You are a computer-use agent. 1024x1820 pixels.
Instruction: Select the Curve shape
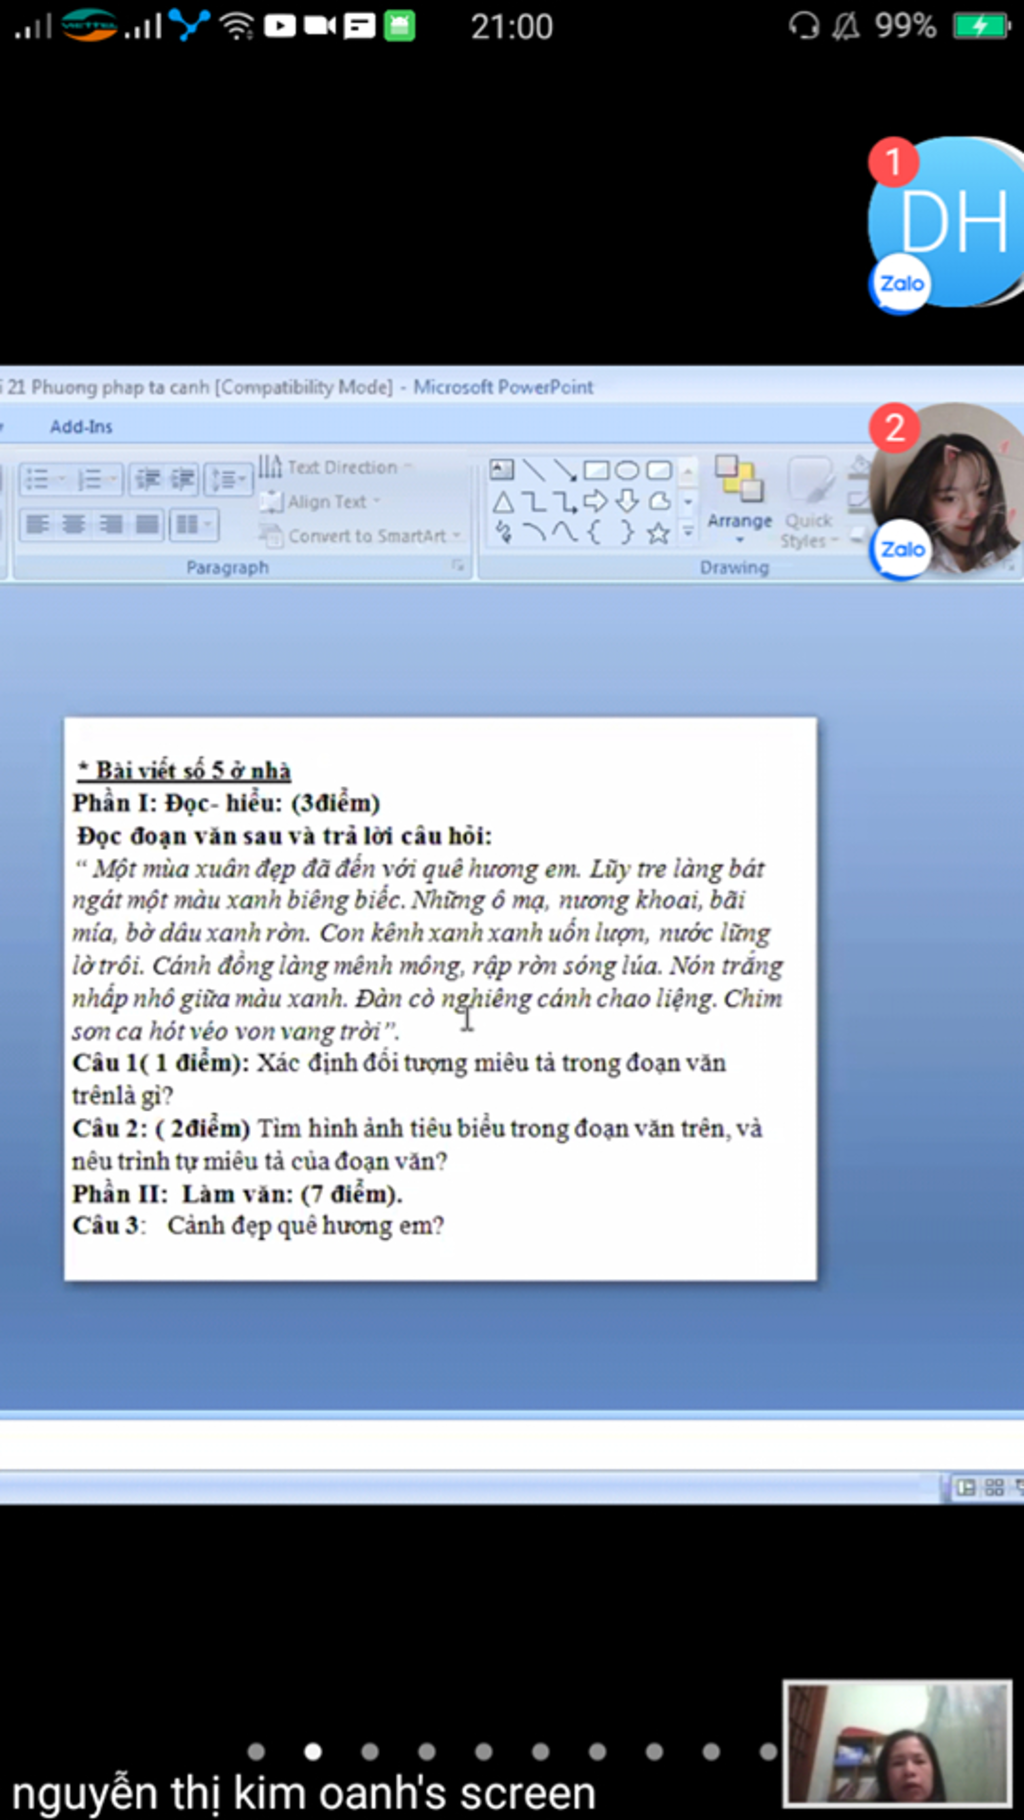[565, 533]
